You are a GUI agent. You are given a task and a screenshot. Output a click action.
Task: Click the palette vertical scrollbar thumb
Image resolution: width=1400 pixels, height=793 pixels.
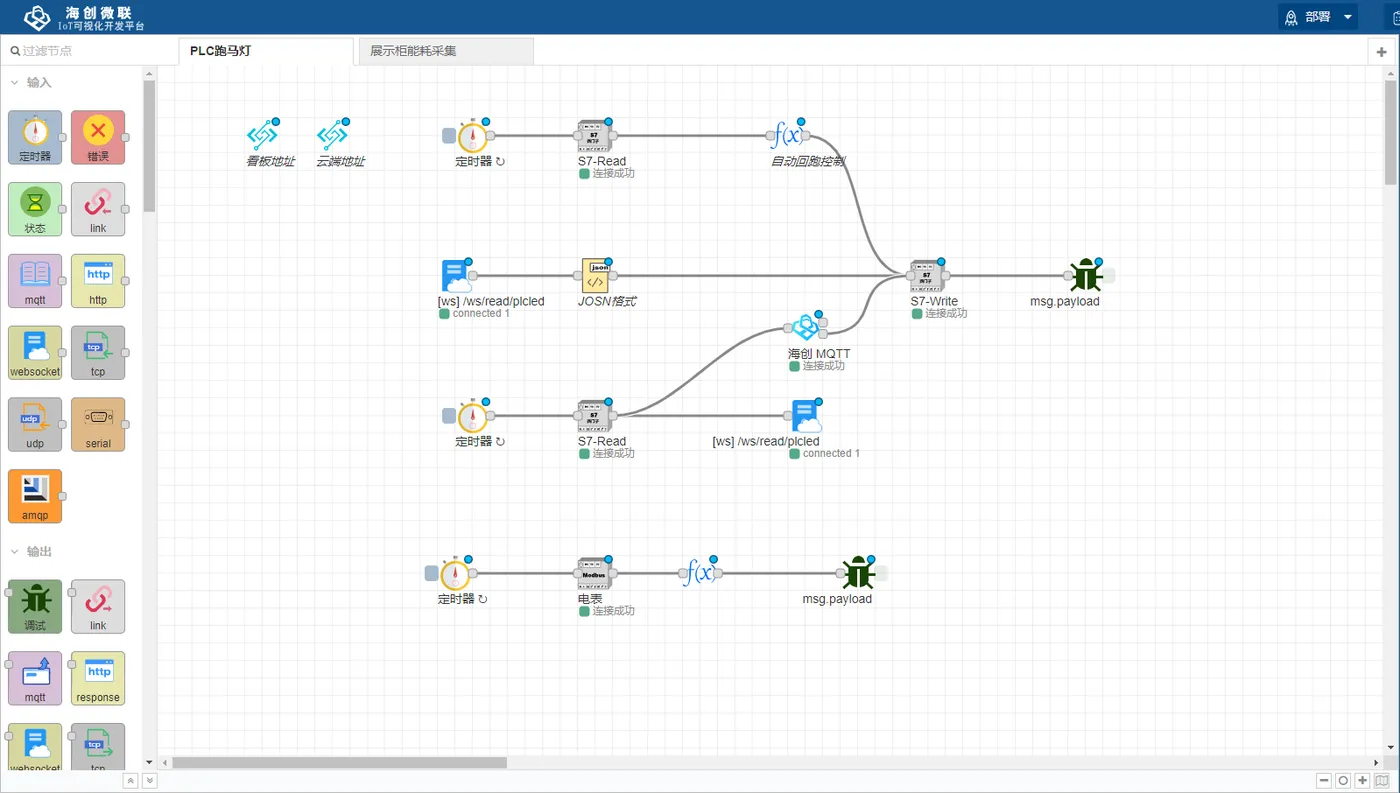click(150, 146)
